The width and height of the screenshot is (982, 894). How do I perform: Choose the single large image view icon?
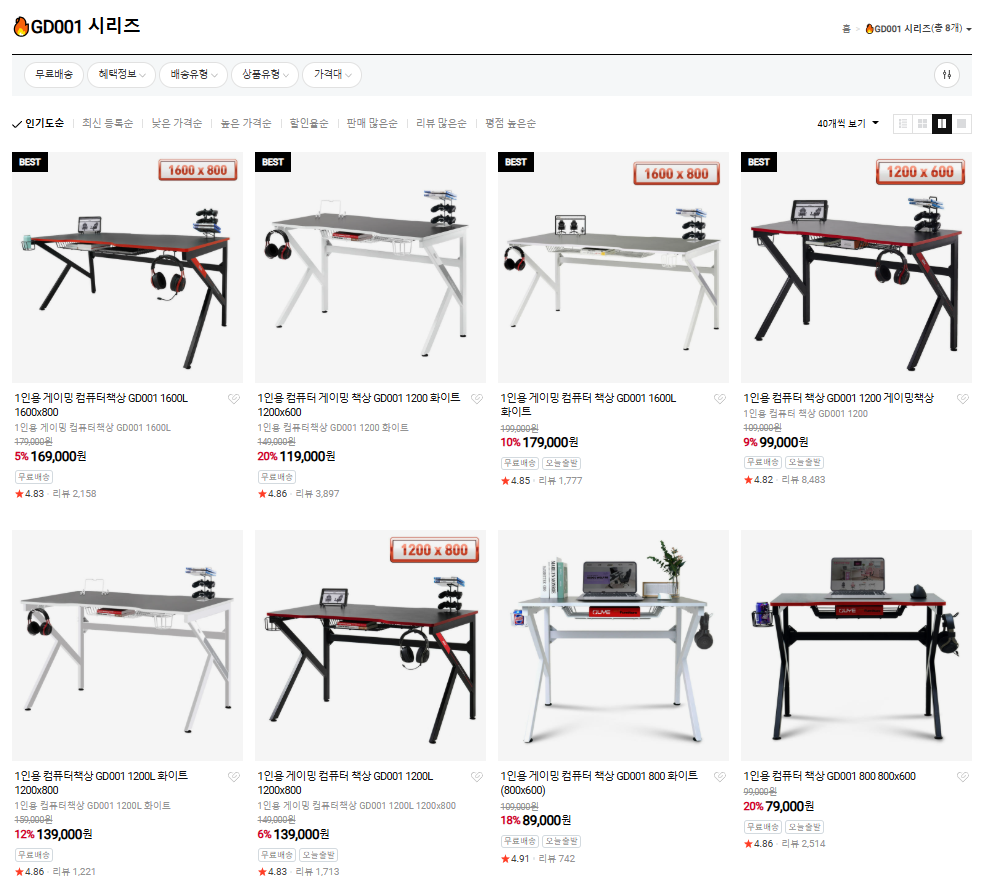[x=961, y=123]
